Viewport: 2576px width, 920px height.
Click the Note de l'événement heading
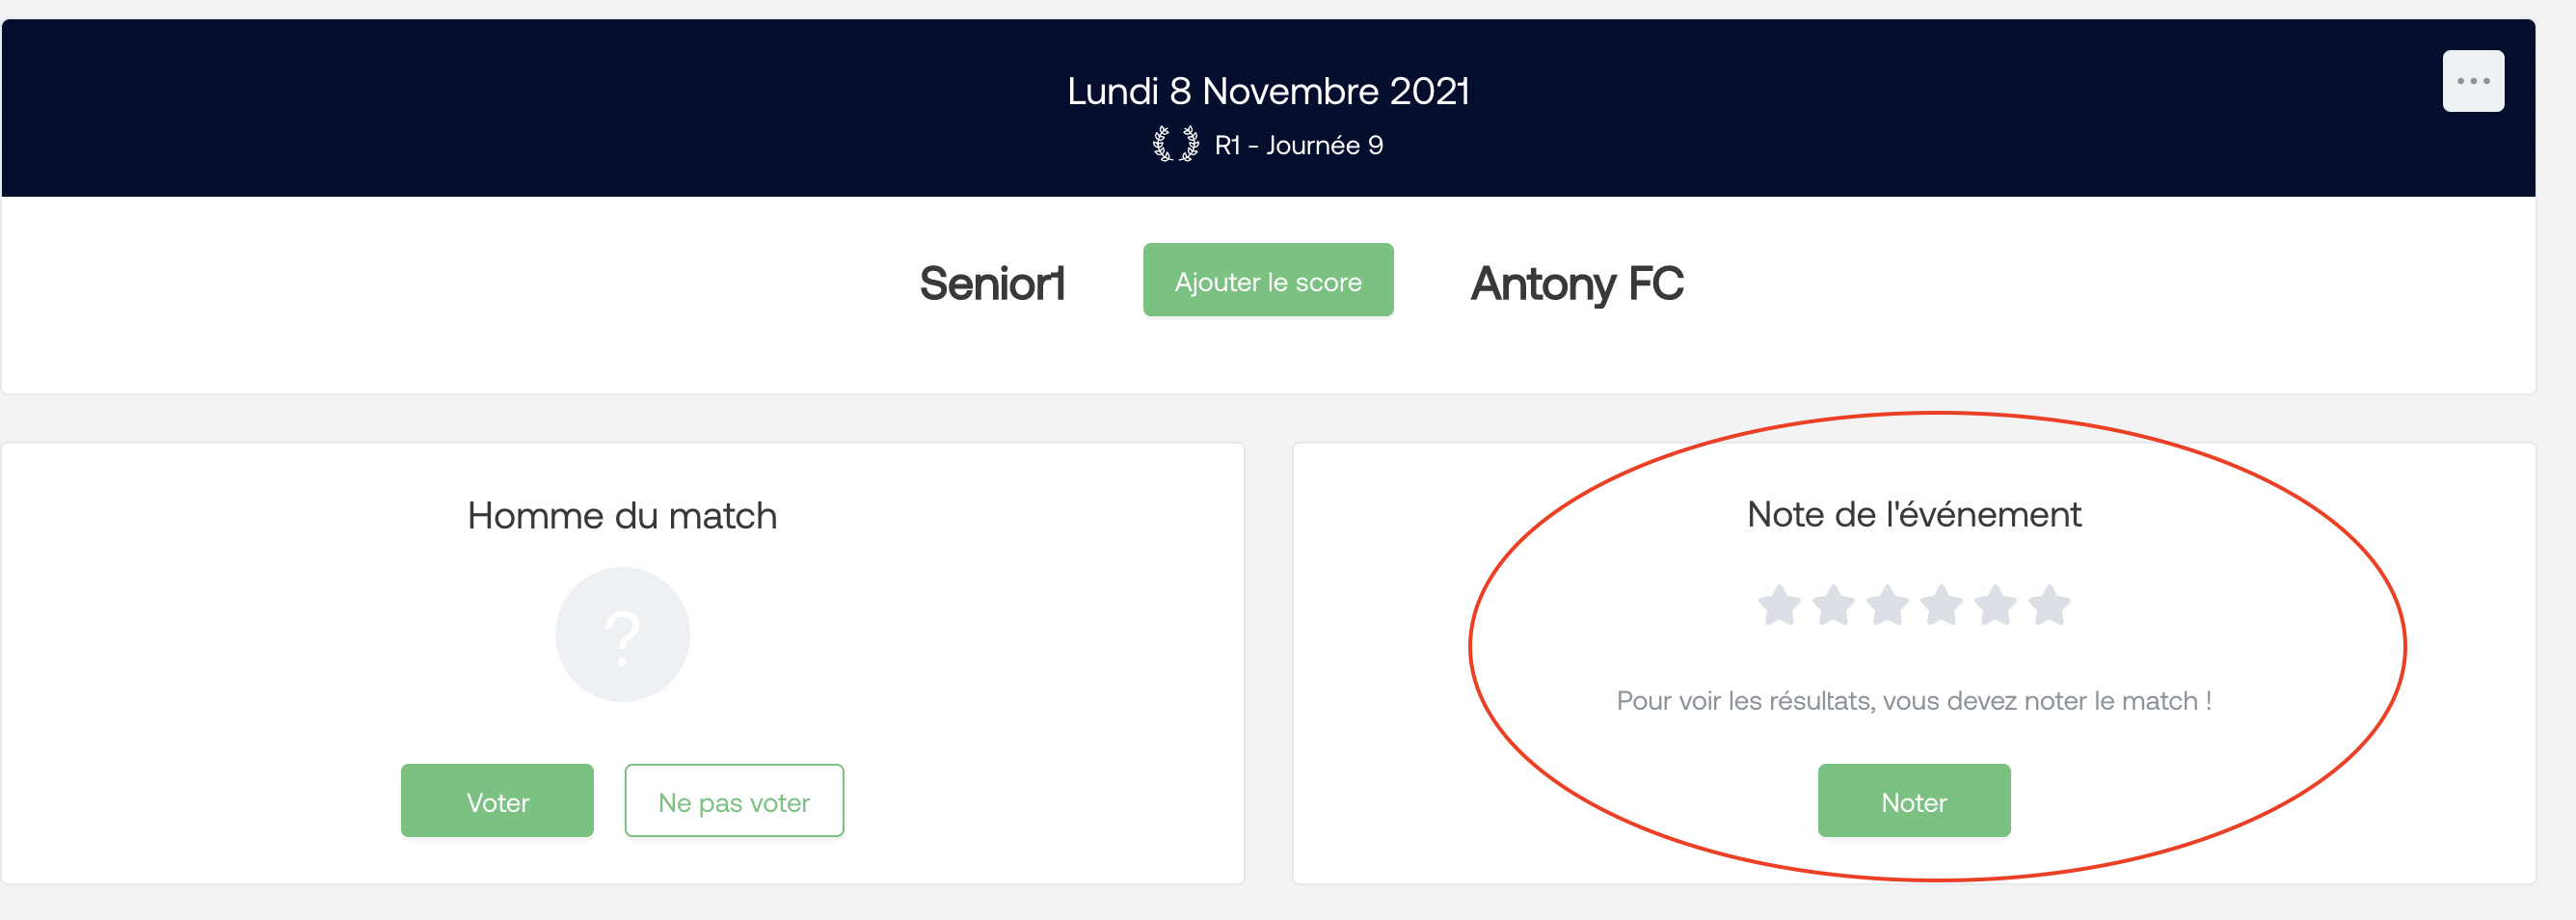(x=1913, y=514)
